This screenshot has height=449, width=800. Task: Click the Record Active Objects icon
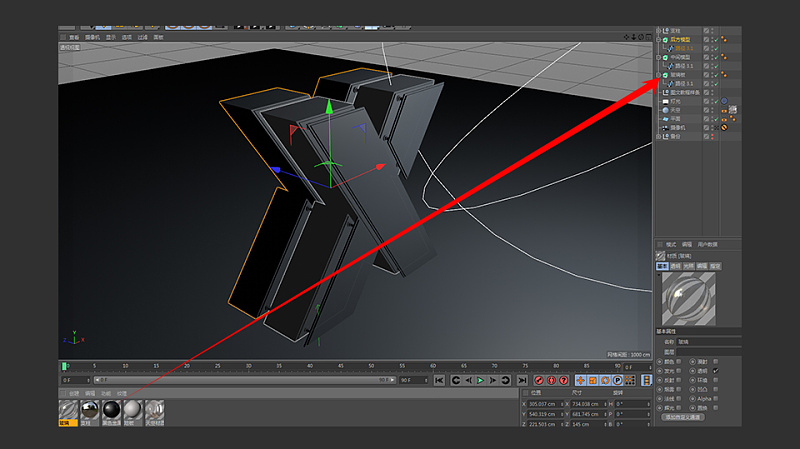pyautogui.click(x=538, y=380)
